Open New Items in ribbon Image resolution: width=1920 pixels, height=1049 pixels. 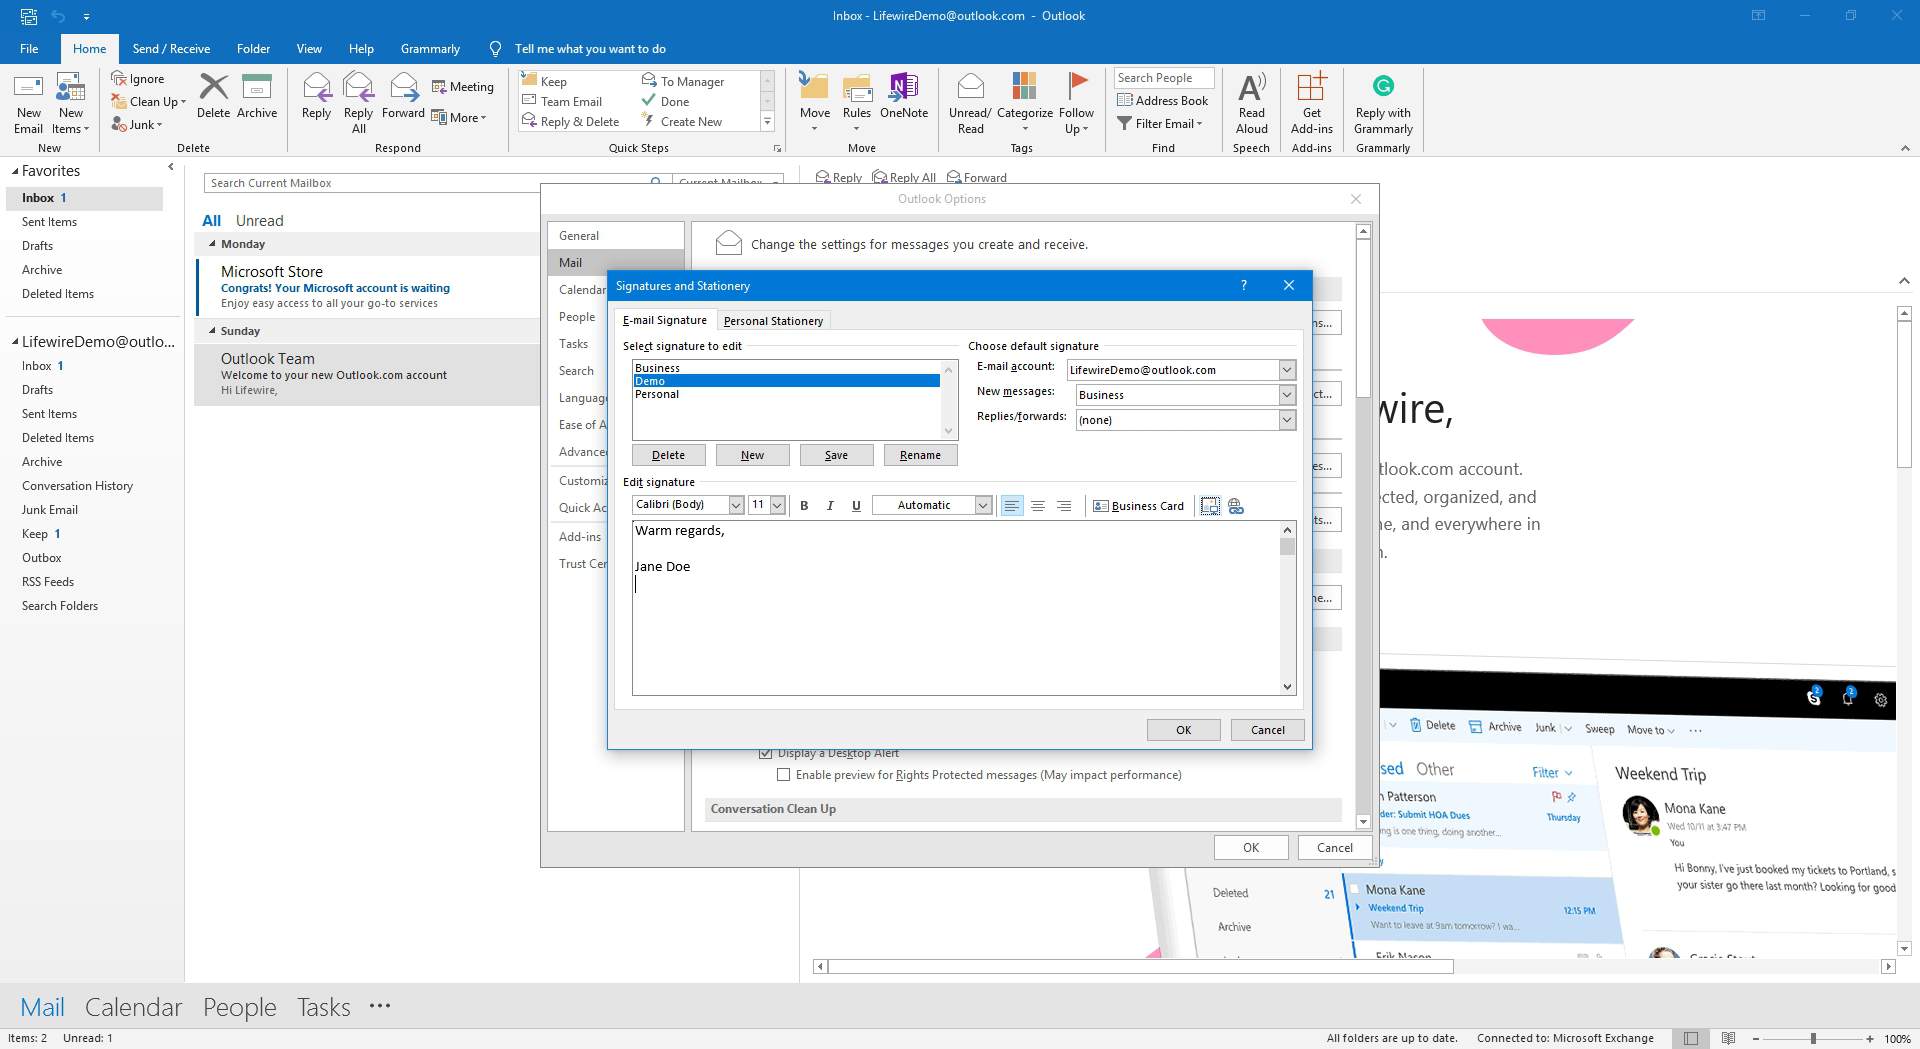pyautogui.click(x=70, y=102)
